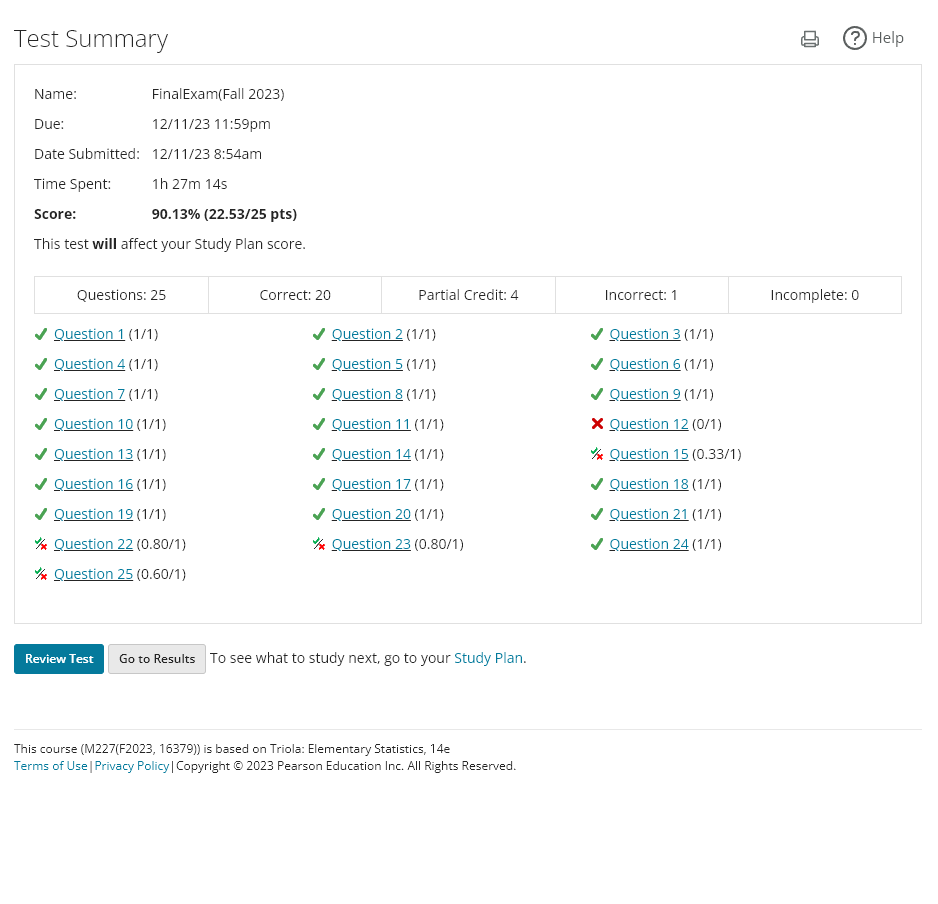Click the printer icon
This screenshot has width=938, height=904.
tap(810, 39)
